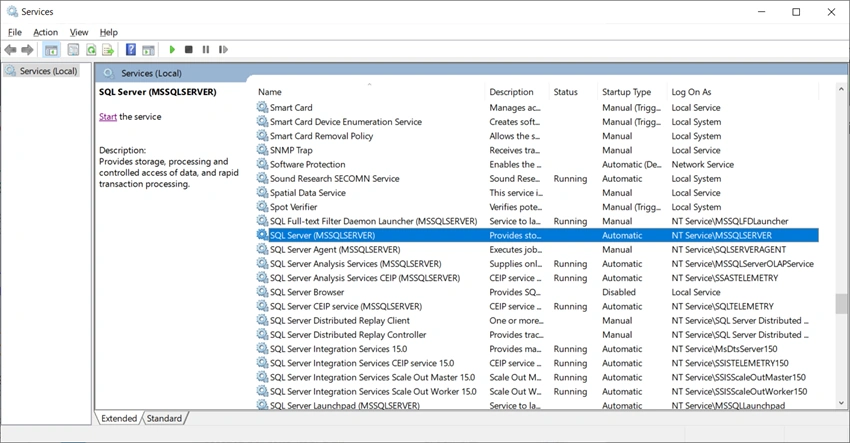Select SQL Server Analysis Services CEIP (MSSQLSERVER)
Viewport: 850px width, 443px height.
click(x=537, y=278)
